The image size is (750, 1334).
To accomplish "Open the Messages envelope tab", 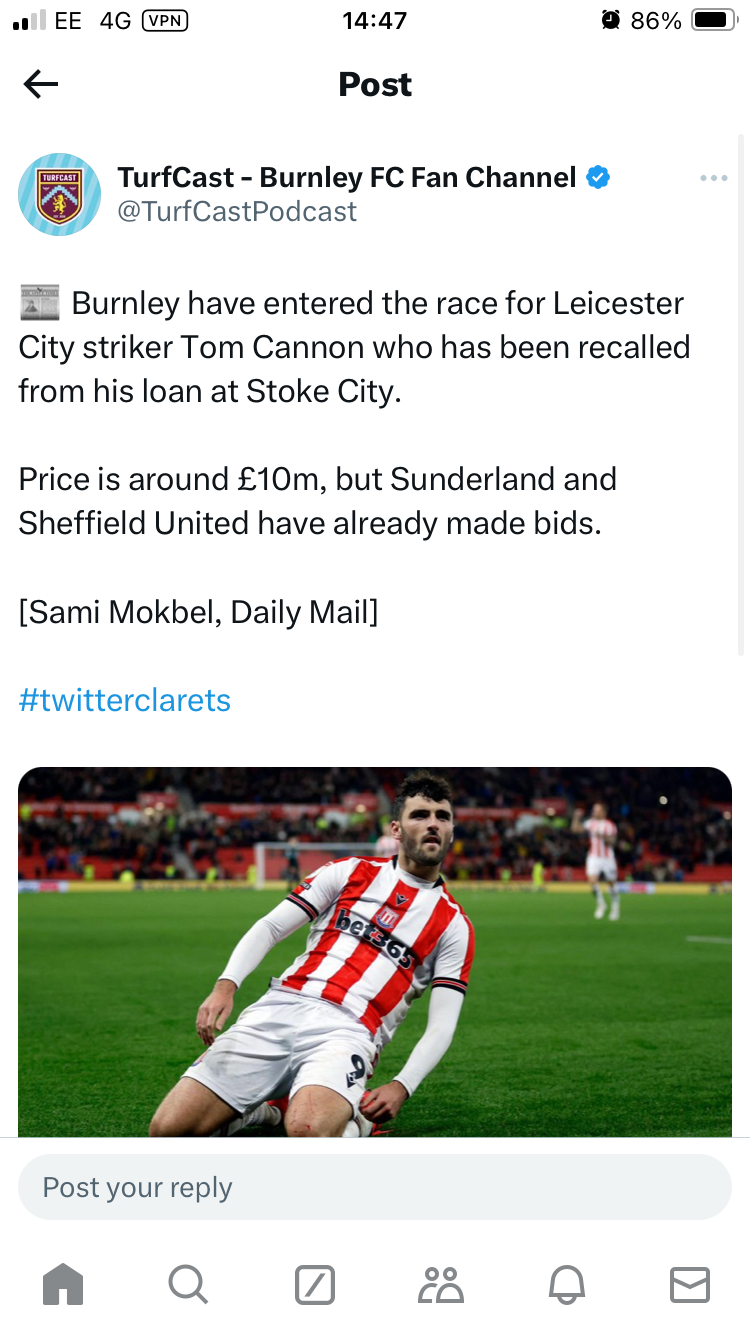I will tap(690, 1284).
